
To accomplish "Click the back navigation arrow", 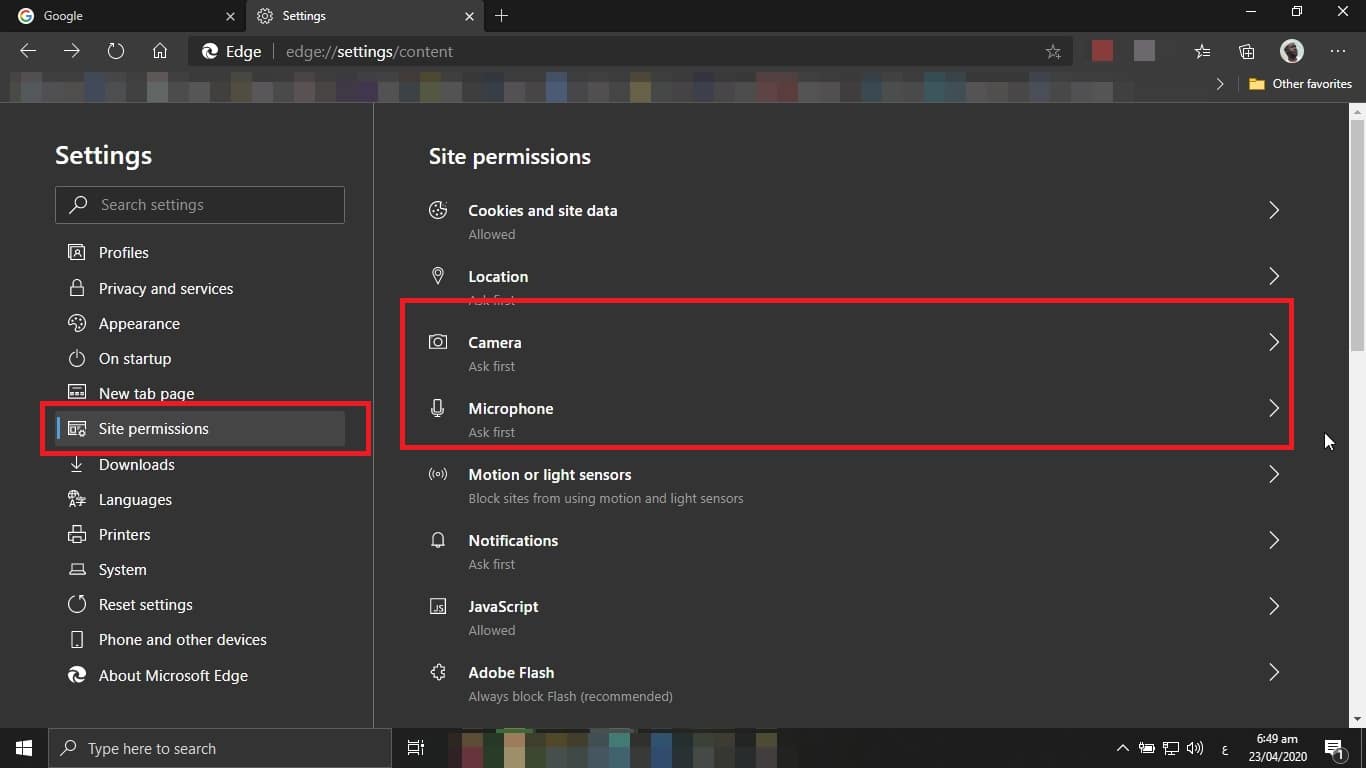I will [28, 51].
